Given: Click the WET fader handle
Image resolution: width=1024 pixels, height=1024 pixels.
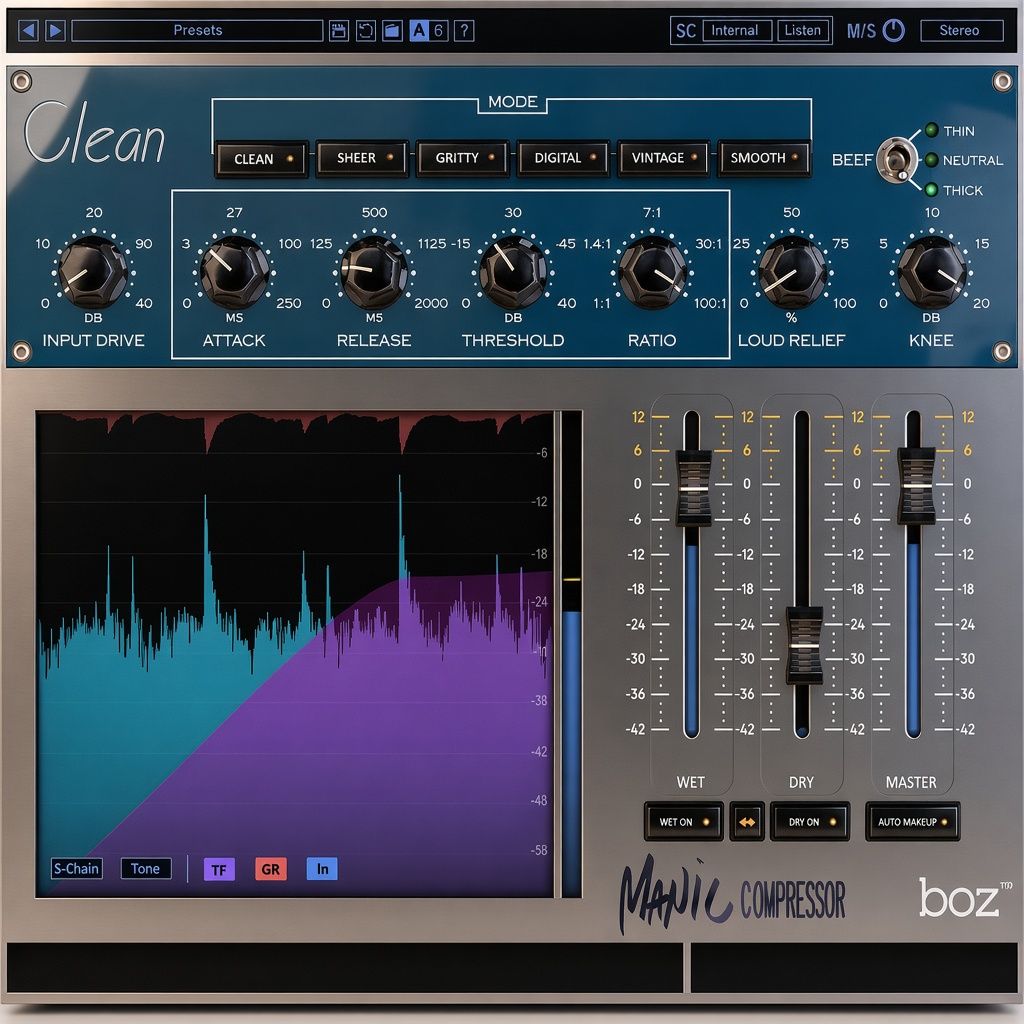Looking at the screenshot, I should [x=692, y=488].
